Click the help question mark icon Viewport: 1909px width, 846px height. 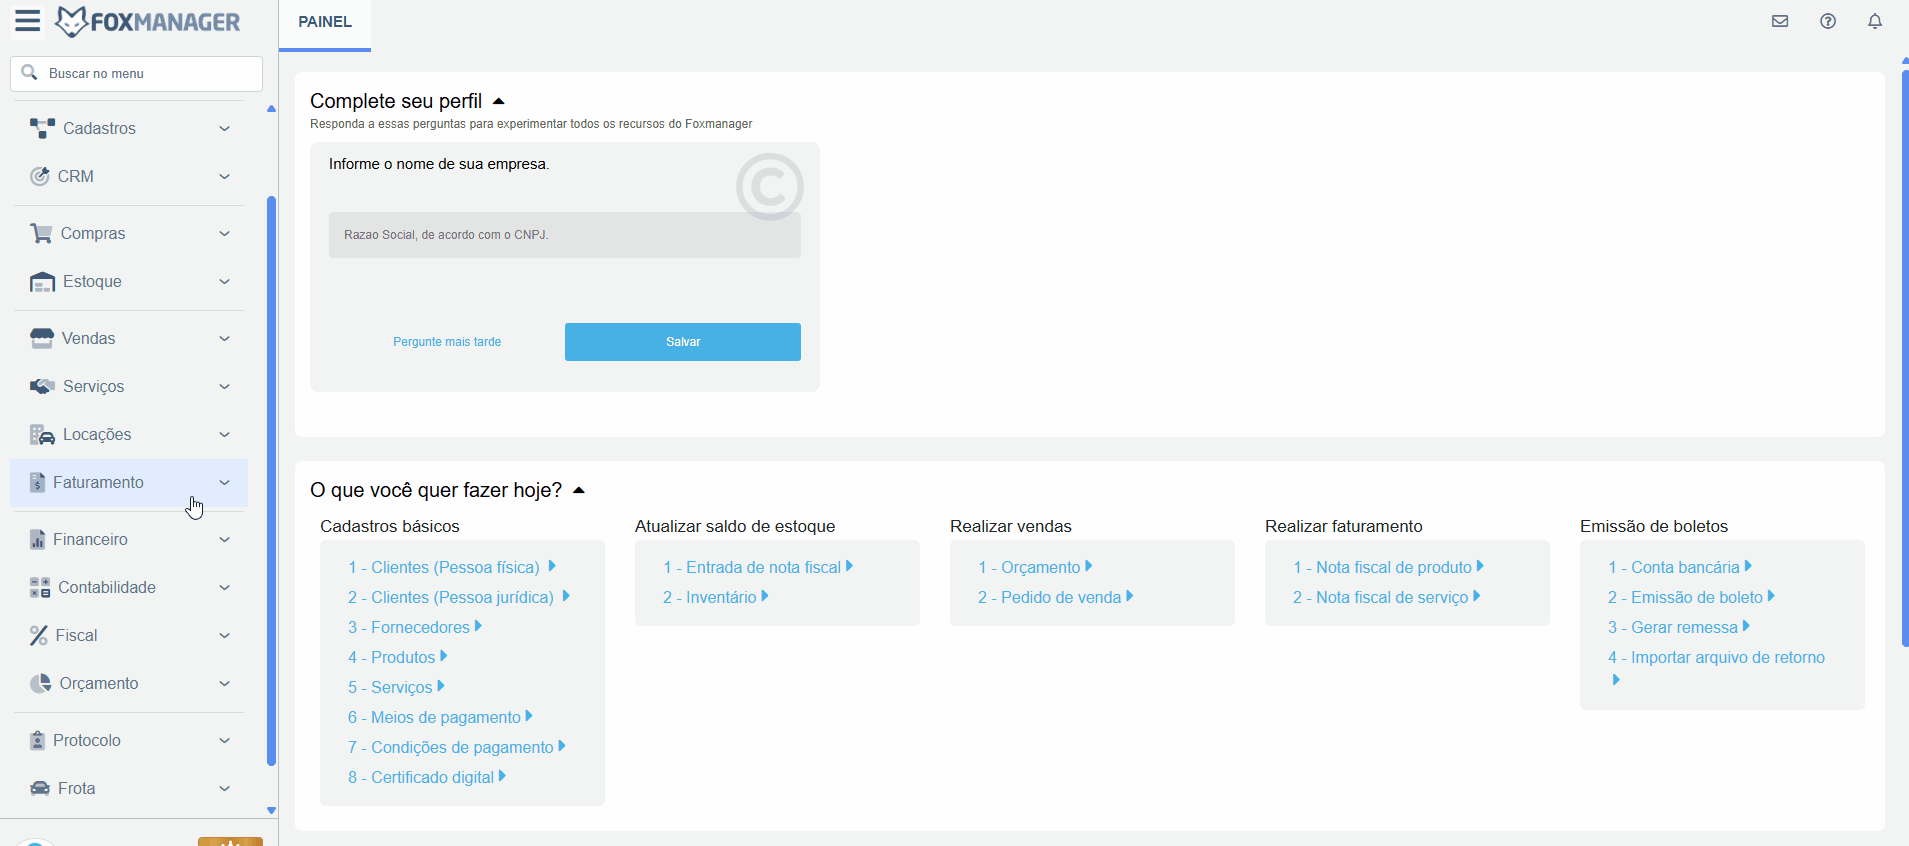point(1828,21)
